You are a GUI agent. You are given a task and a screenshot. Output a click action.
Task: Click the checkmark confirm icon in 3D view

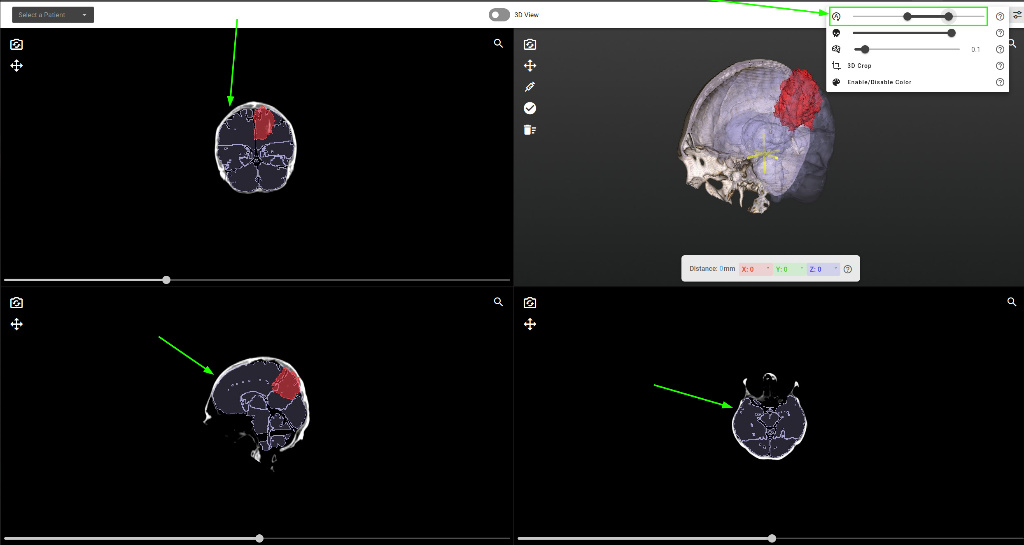[x=530, y=108]
